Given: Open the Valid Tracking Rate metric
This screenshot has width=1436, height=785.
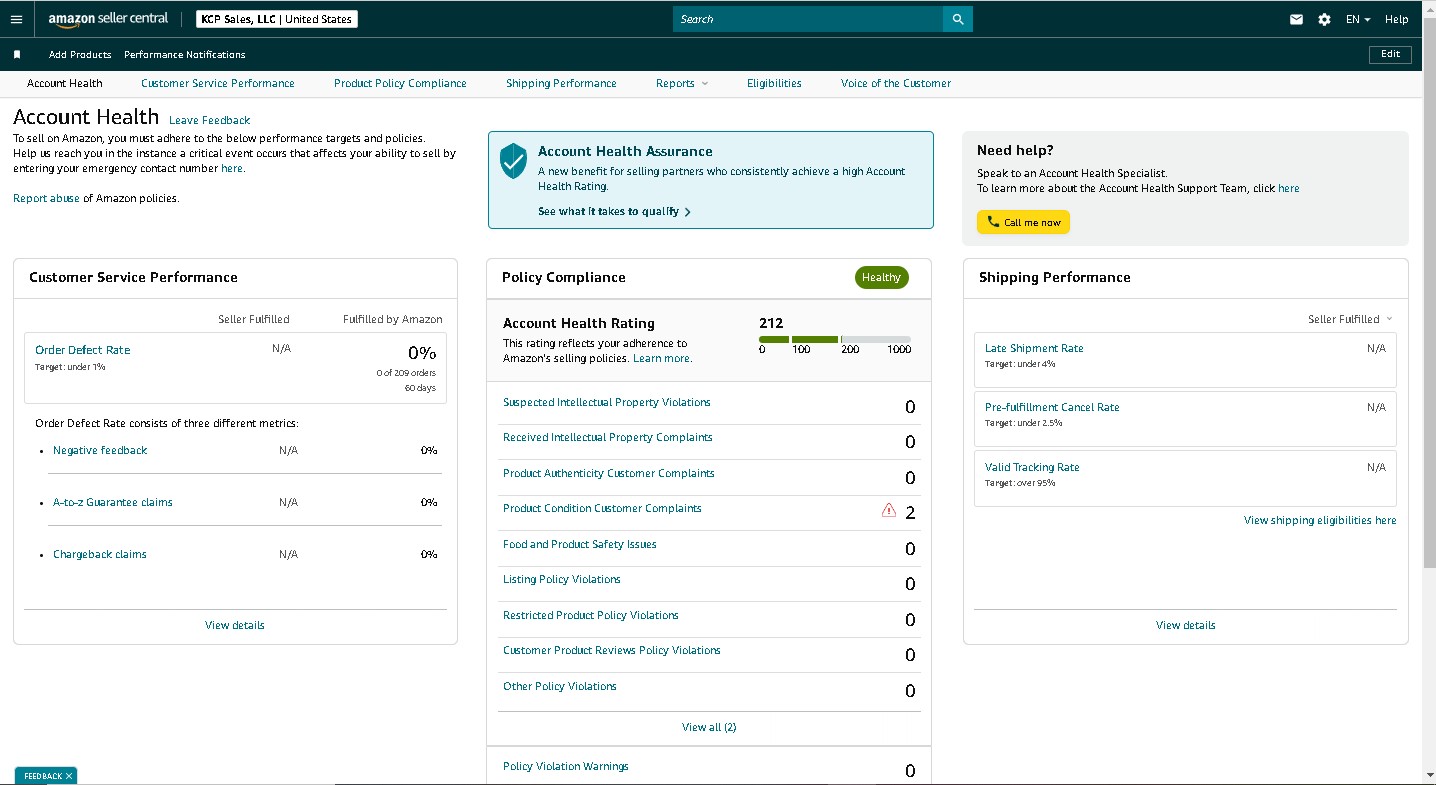Looking at the screenshot, I should pyautogui.click(x=1032, y=467).
